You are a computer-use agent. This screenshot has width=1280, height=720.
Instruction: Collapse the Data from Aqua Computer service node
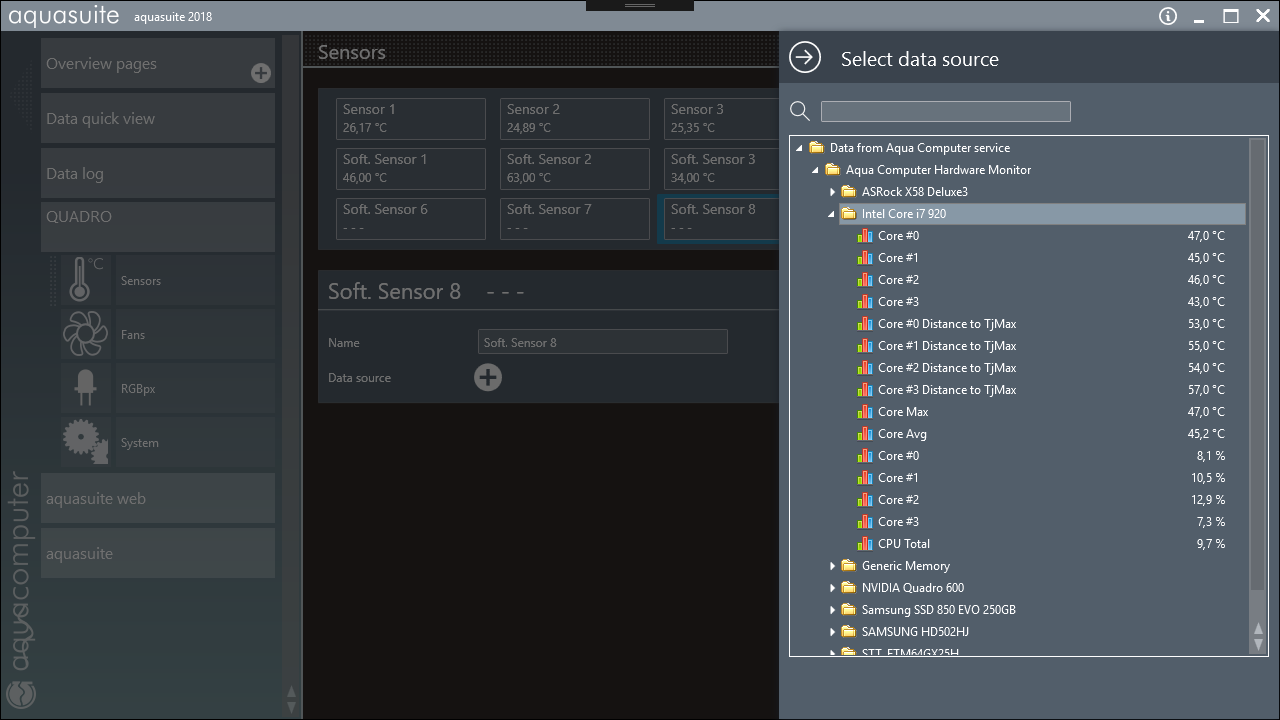tap(800, 148)
